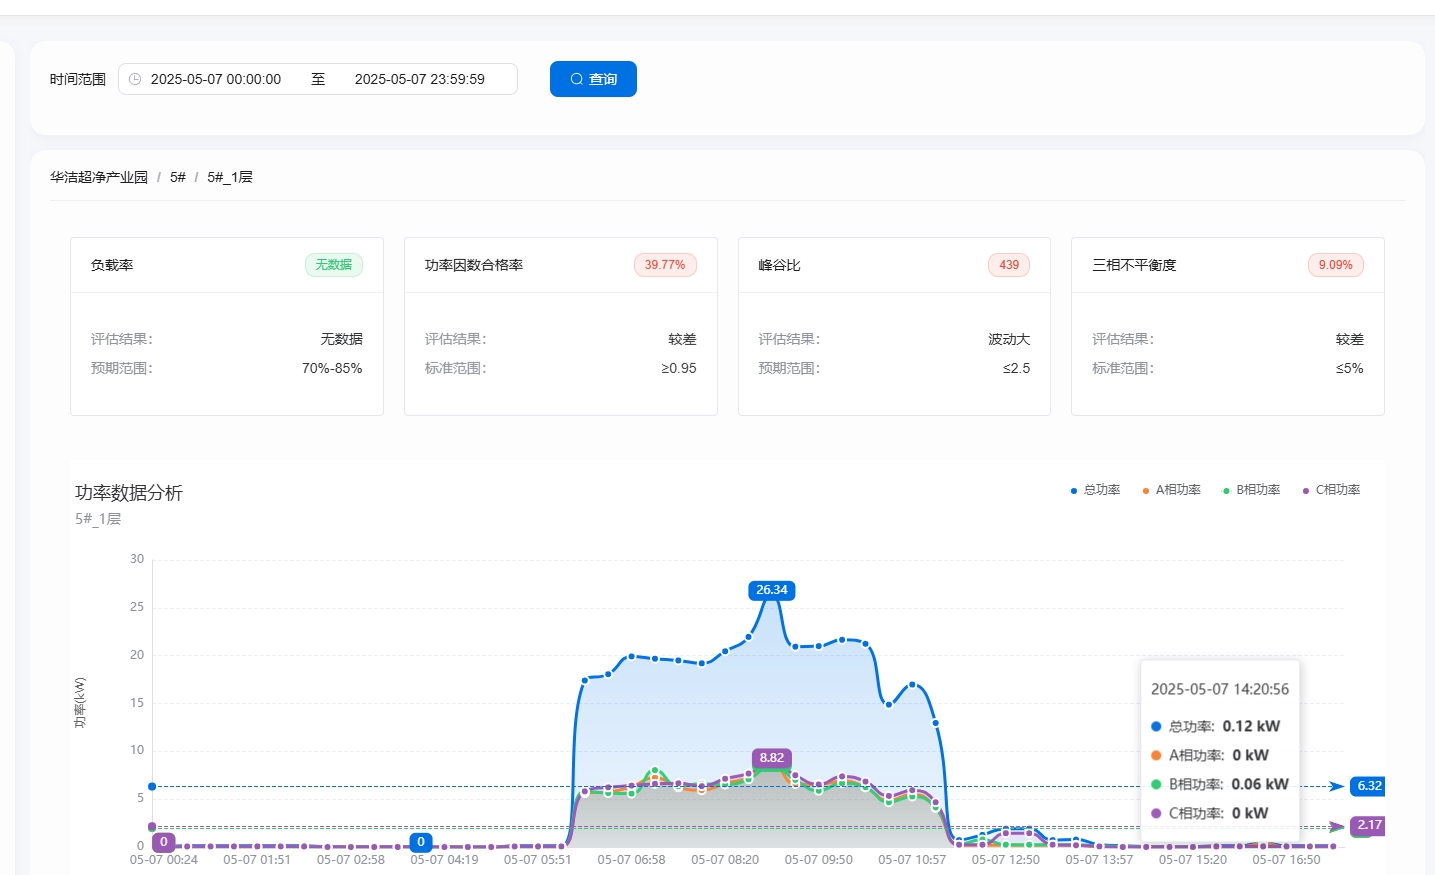Click the 8.82 purple peak label
This screenshot has width=1435, height=875.
point(771,758)
